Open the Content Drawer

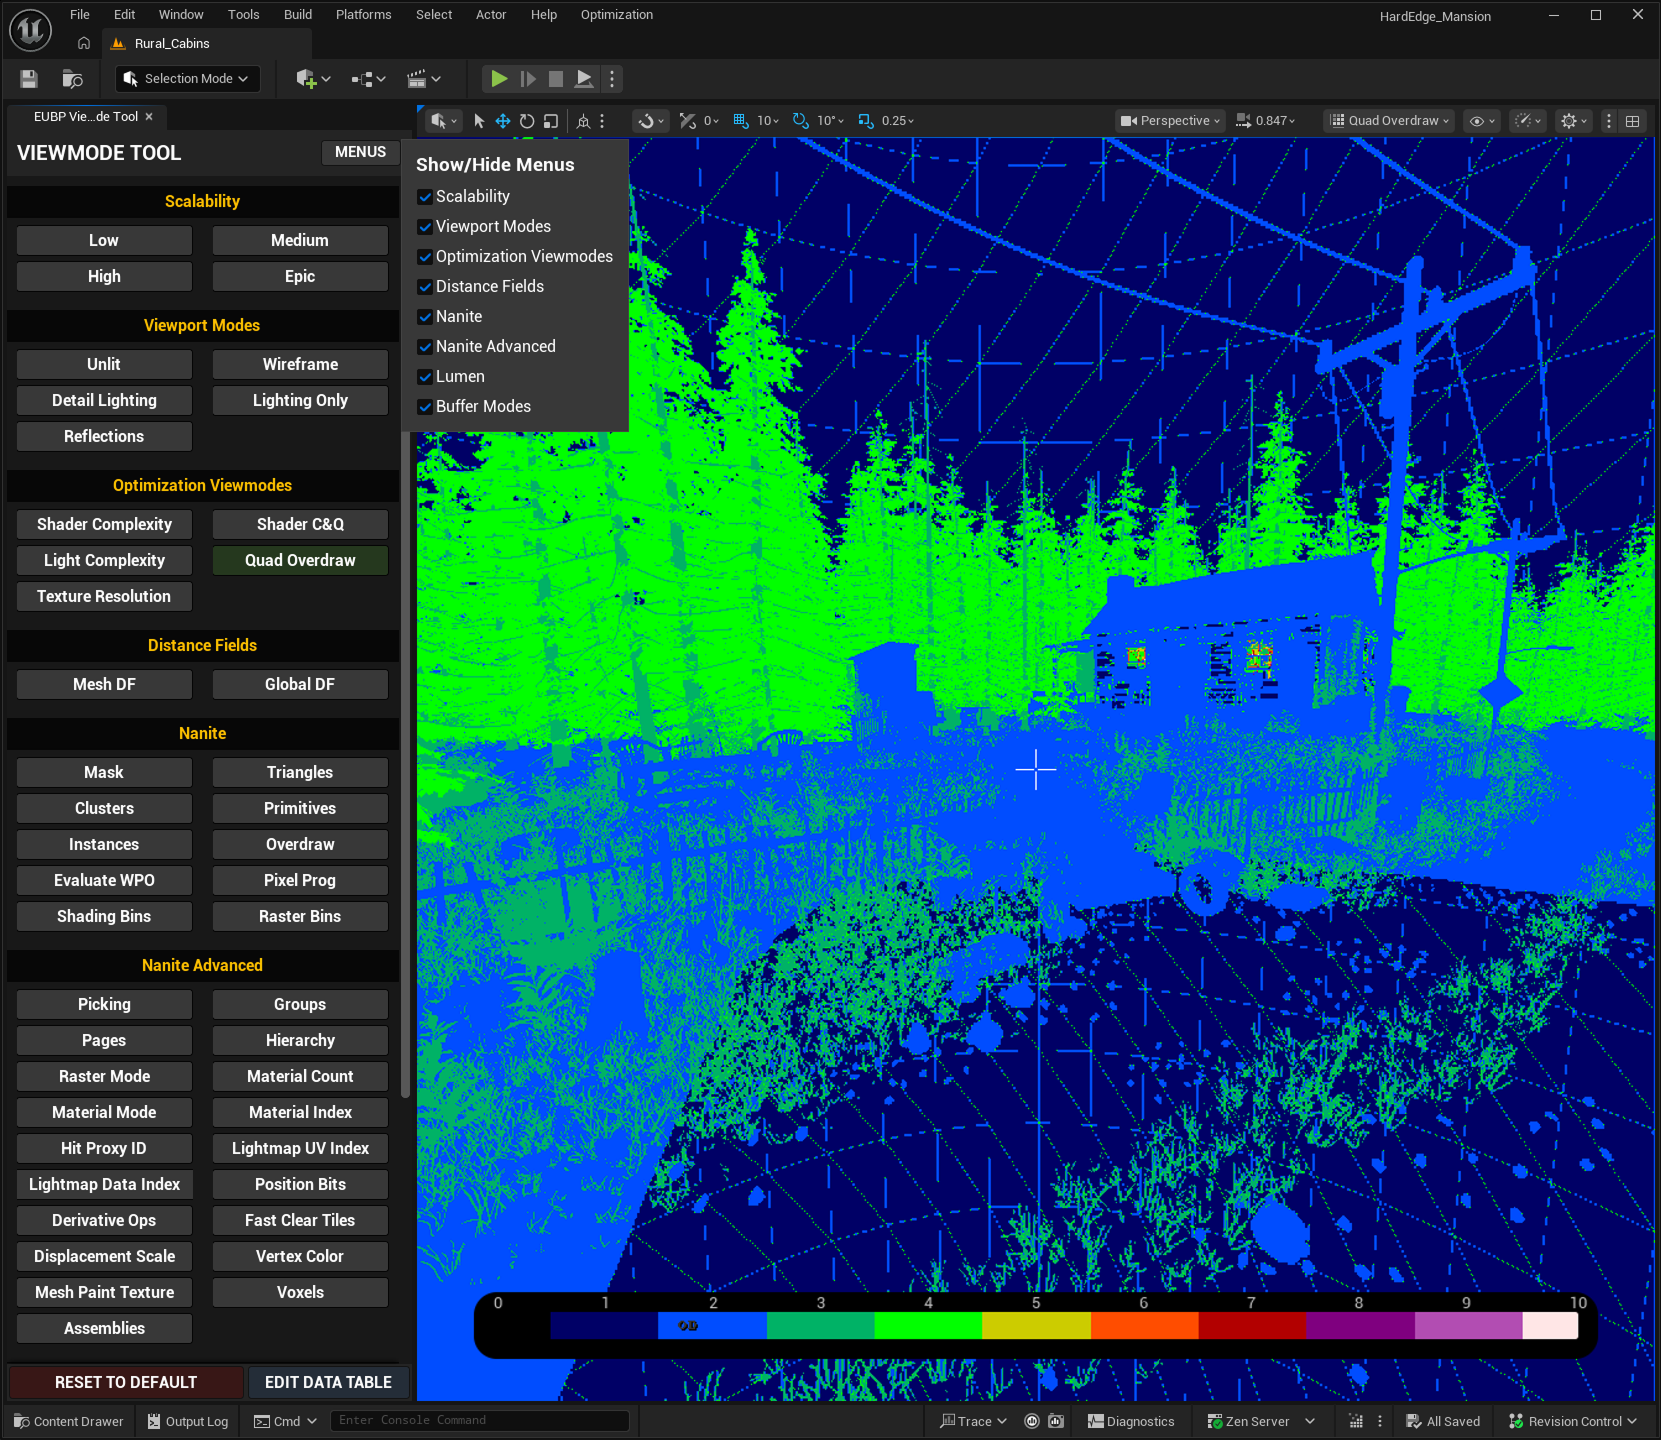pyautogui.click(x=69, y=1421)
